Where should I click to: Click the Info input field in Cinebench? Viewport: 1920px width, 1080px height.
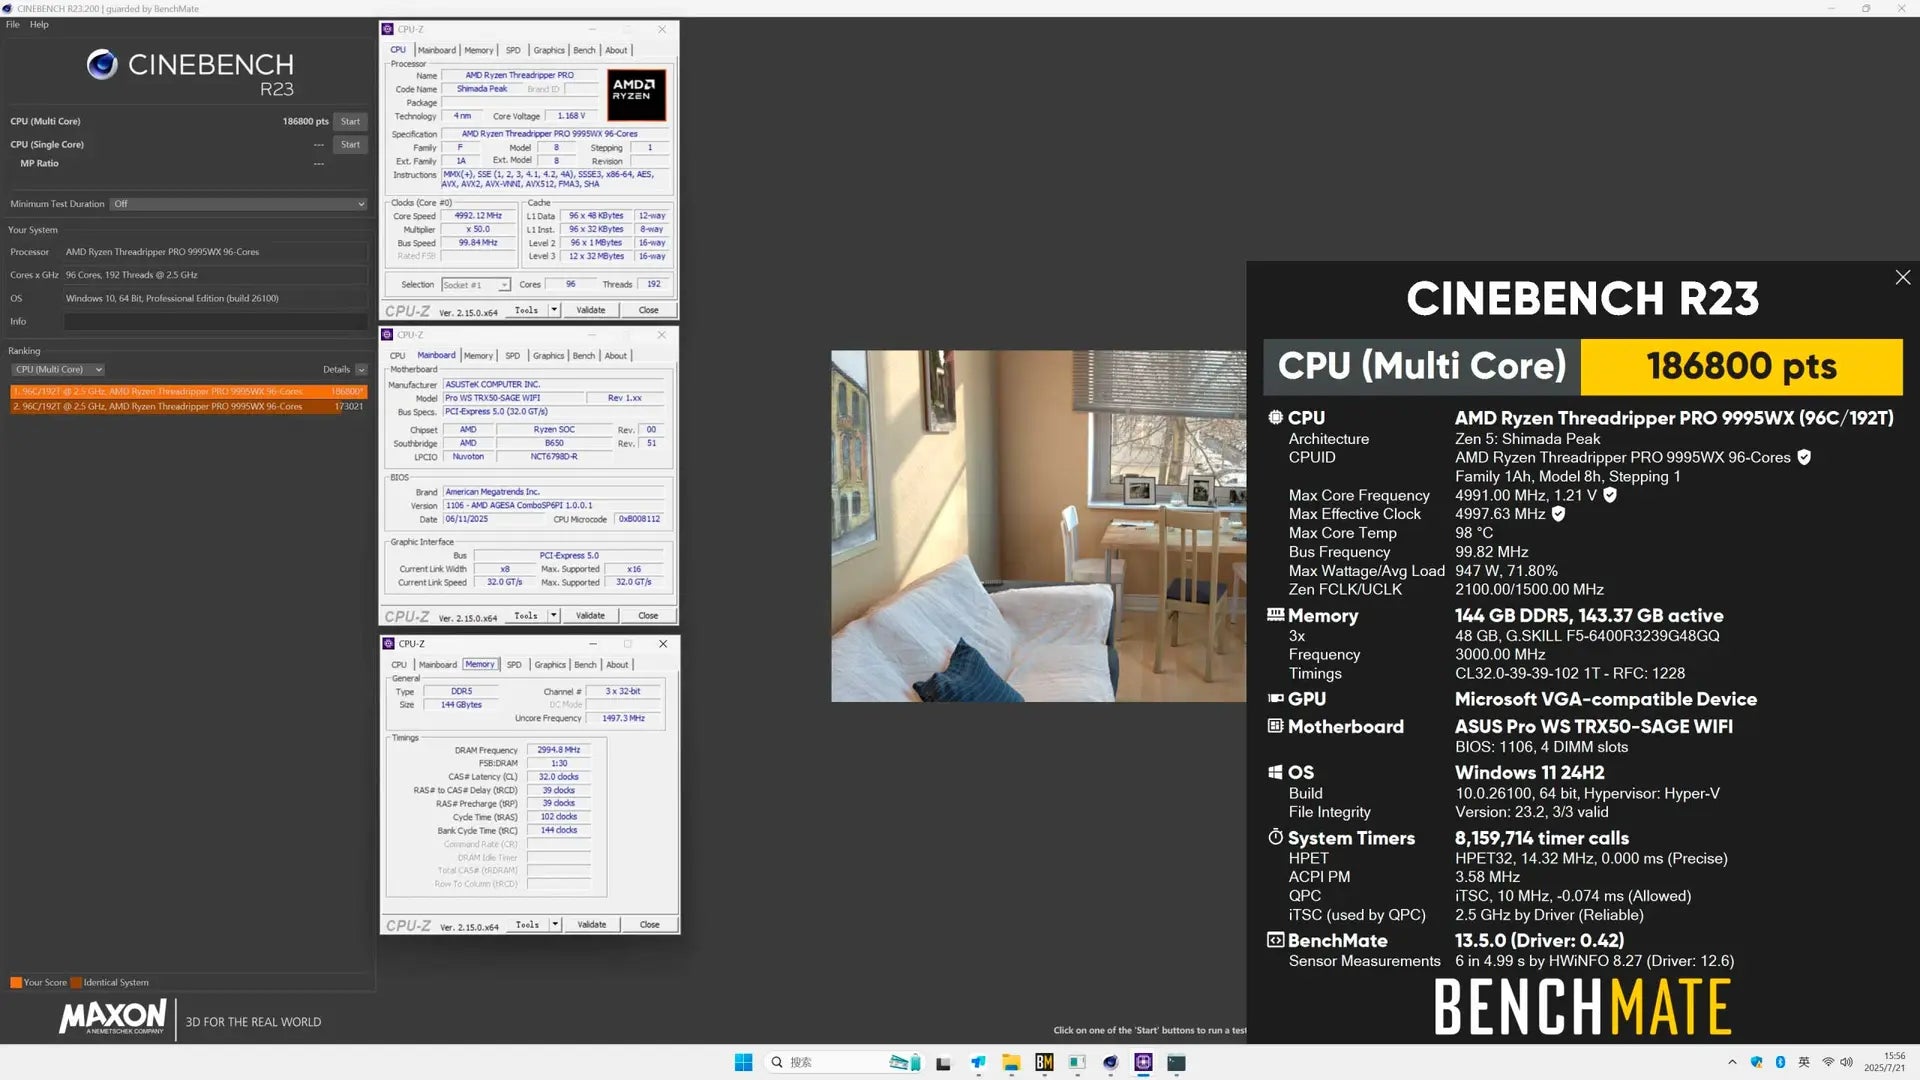pos(215,321)
